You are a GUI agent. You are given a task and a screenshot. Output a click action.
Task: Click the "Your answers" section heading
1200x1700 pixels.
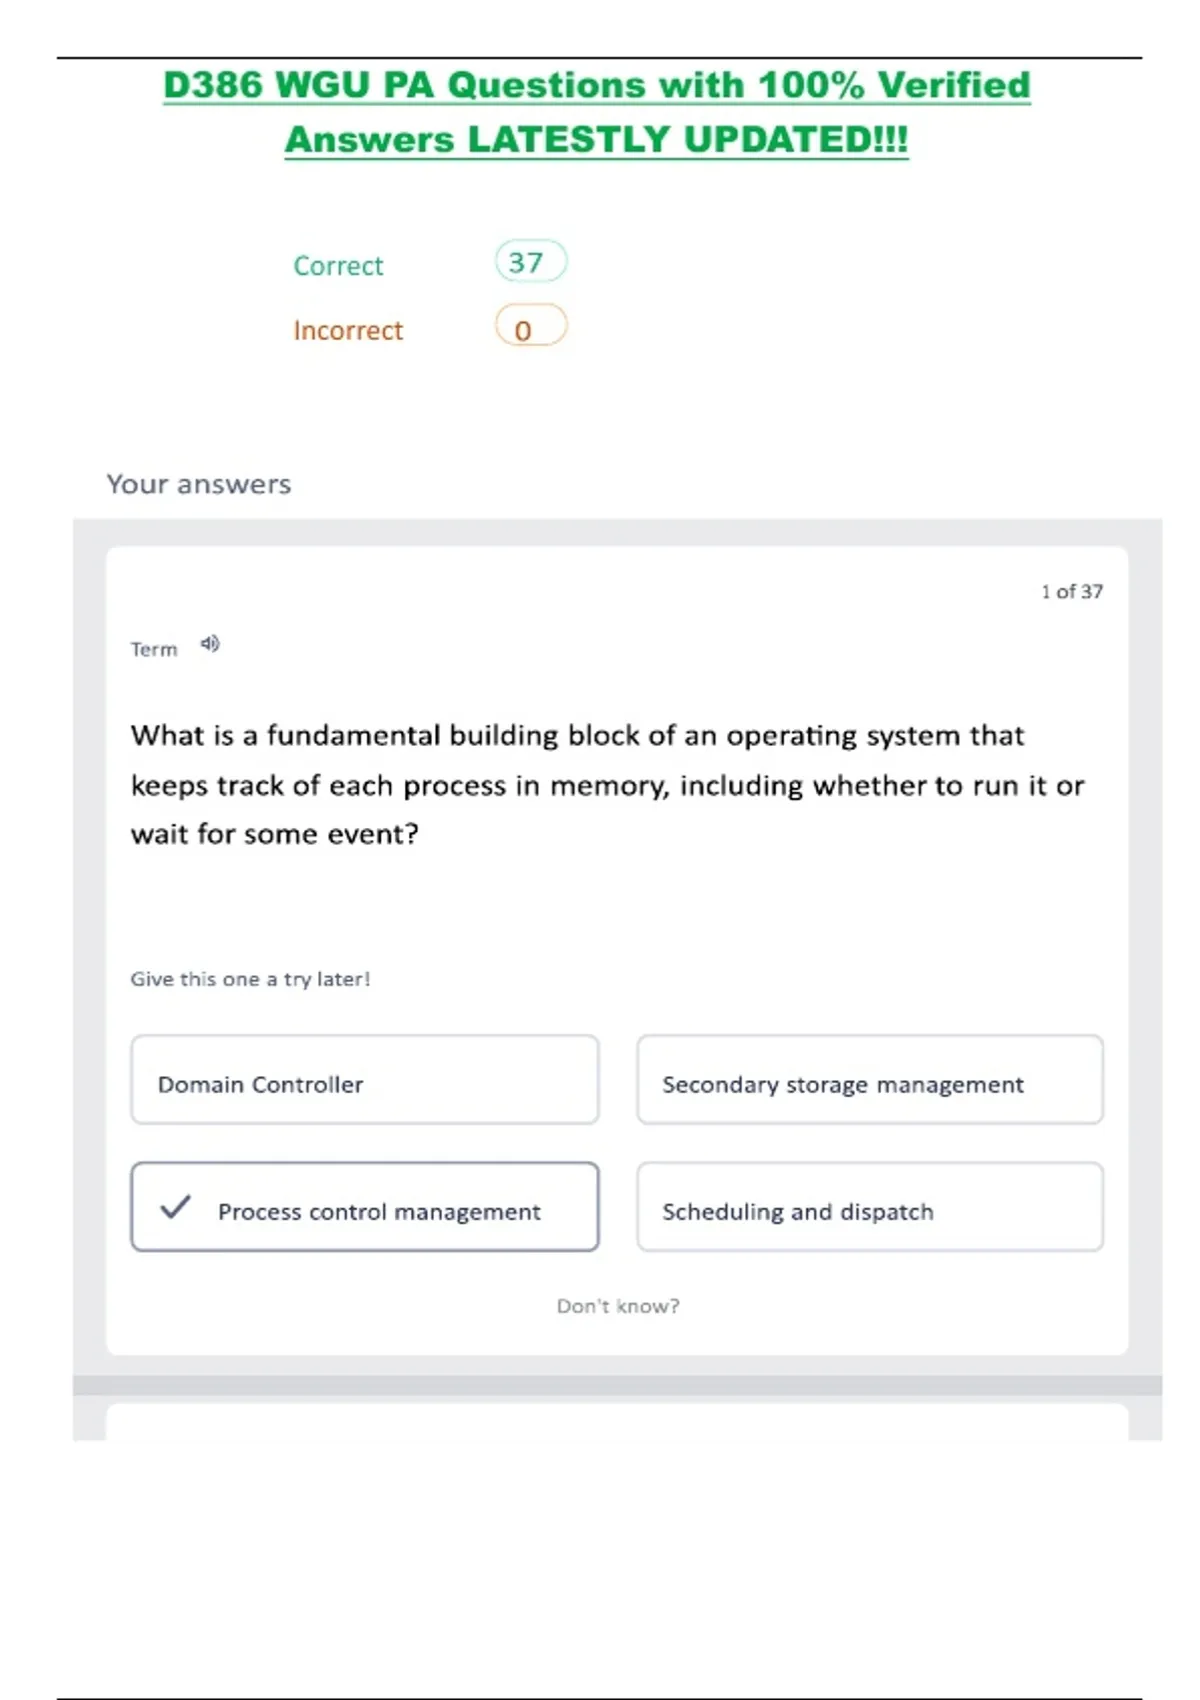coord(199,484)
